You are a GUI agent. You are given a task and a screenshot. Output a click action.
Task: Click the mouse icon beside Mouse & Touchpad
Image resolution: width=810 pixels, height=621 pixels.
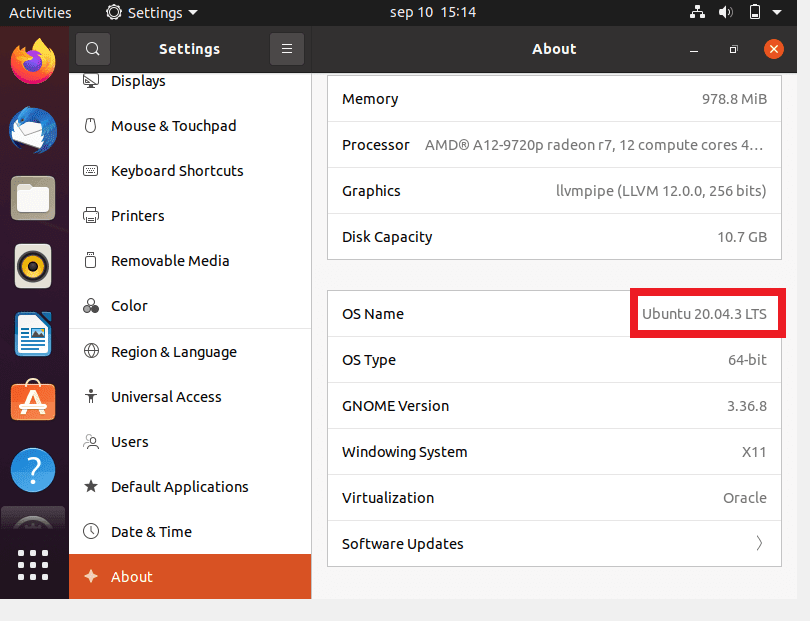(x=90, y=126)
